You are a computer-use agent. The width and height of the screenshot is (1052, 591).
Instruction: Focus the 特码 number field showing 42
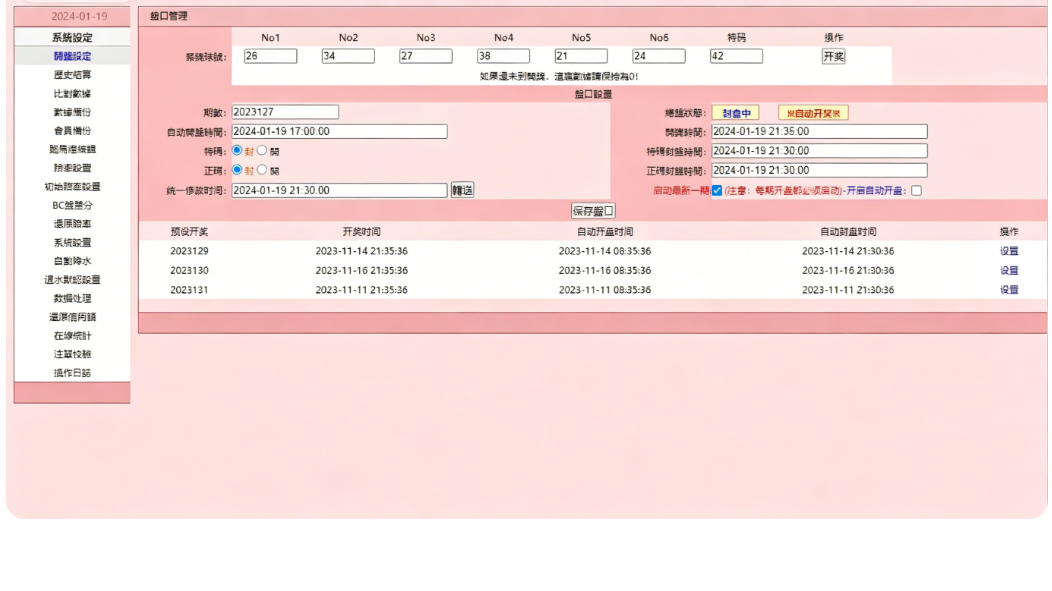(x=736, y=56)
